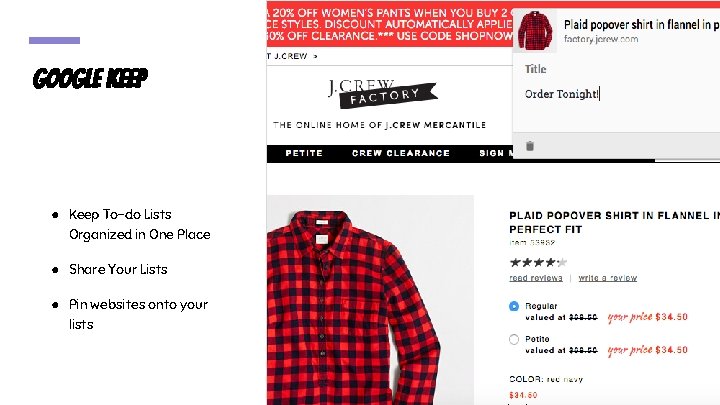
Task: Click the Order Tonight! note text
Action: pos(562,94)
